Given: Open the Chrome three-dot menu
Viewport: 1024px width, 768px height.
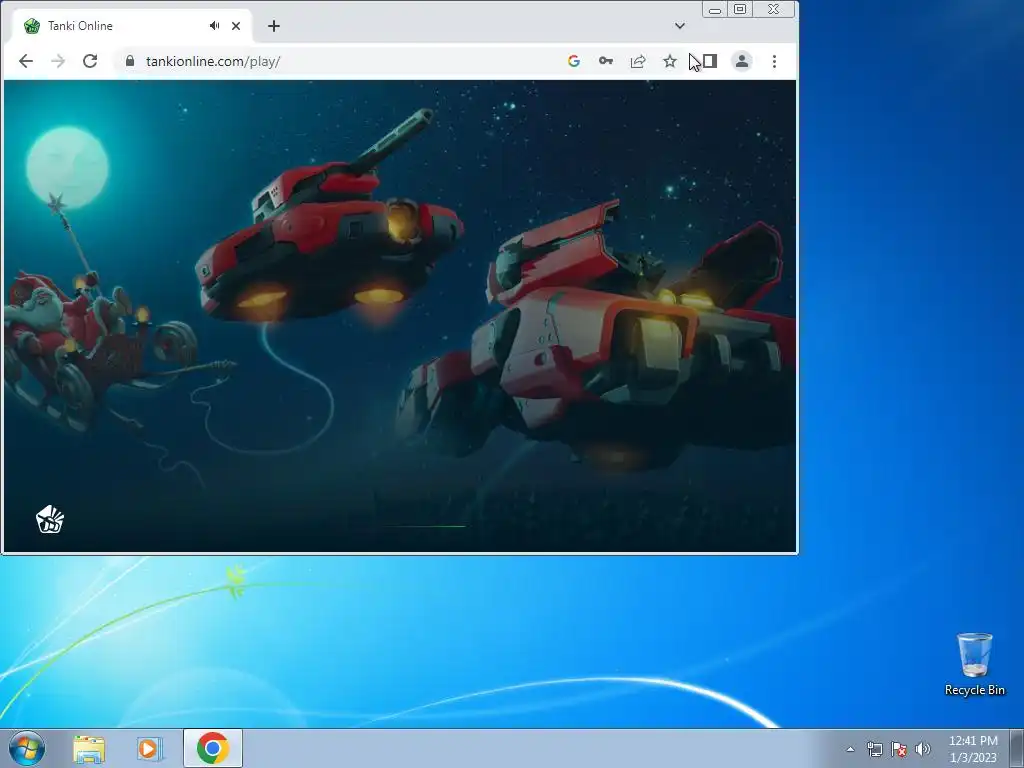Looking at the screenshot, I should pyautogui.click(x=775, y=61).
